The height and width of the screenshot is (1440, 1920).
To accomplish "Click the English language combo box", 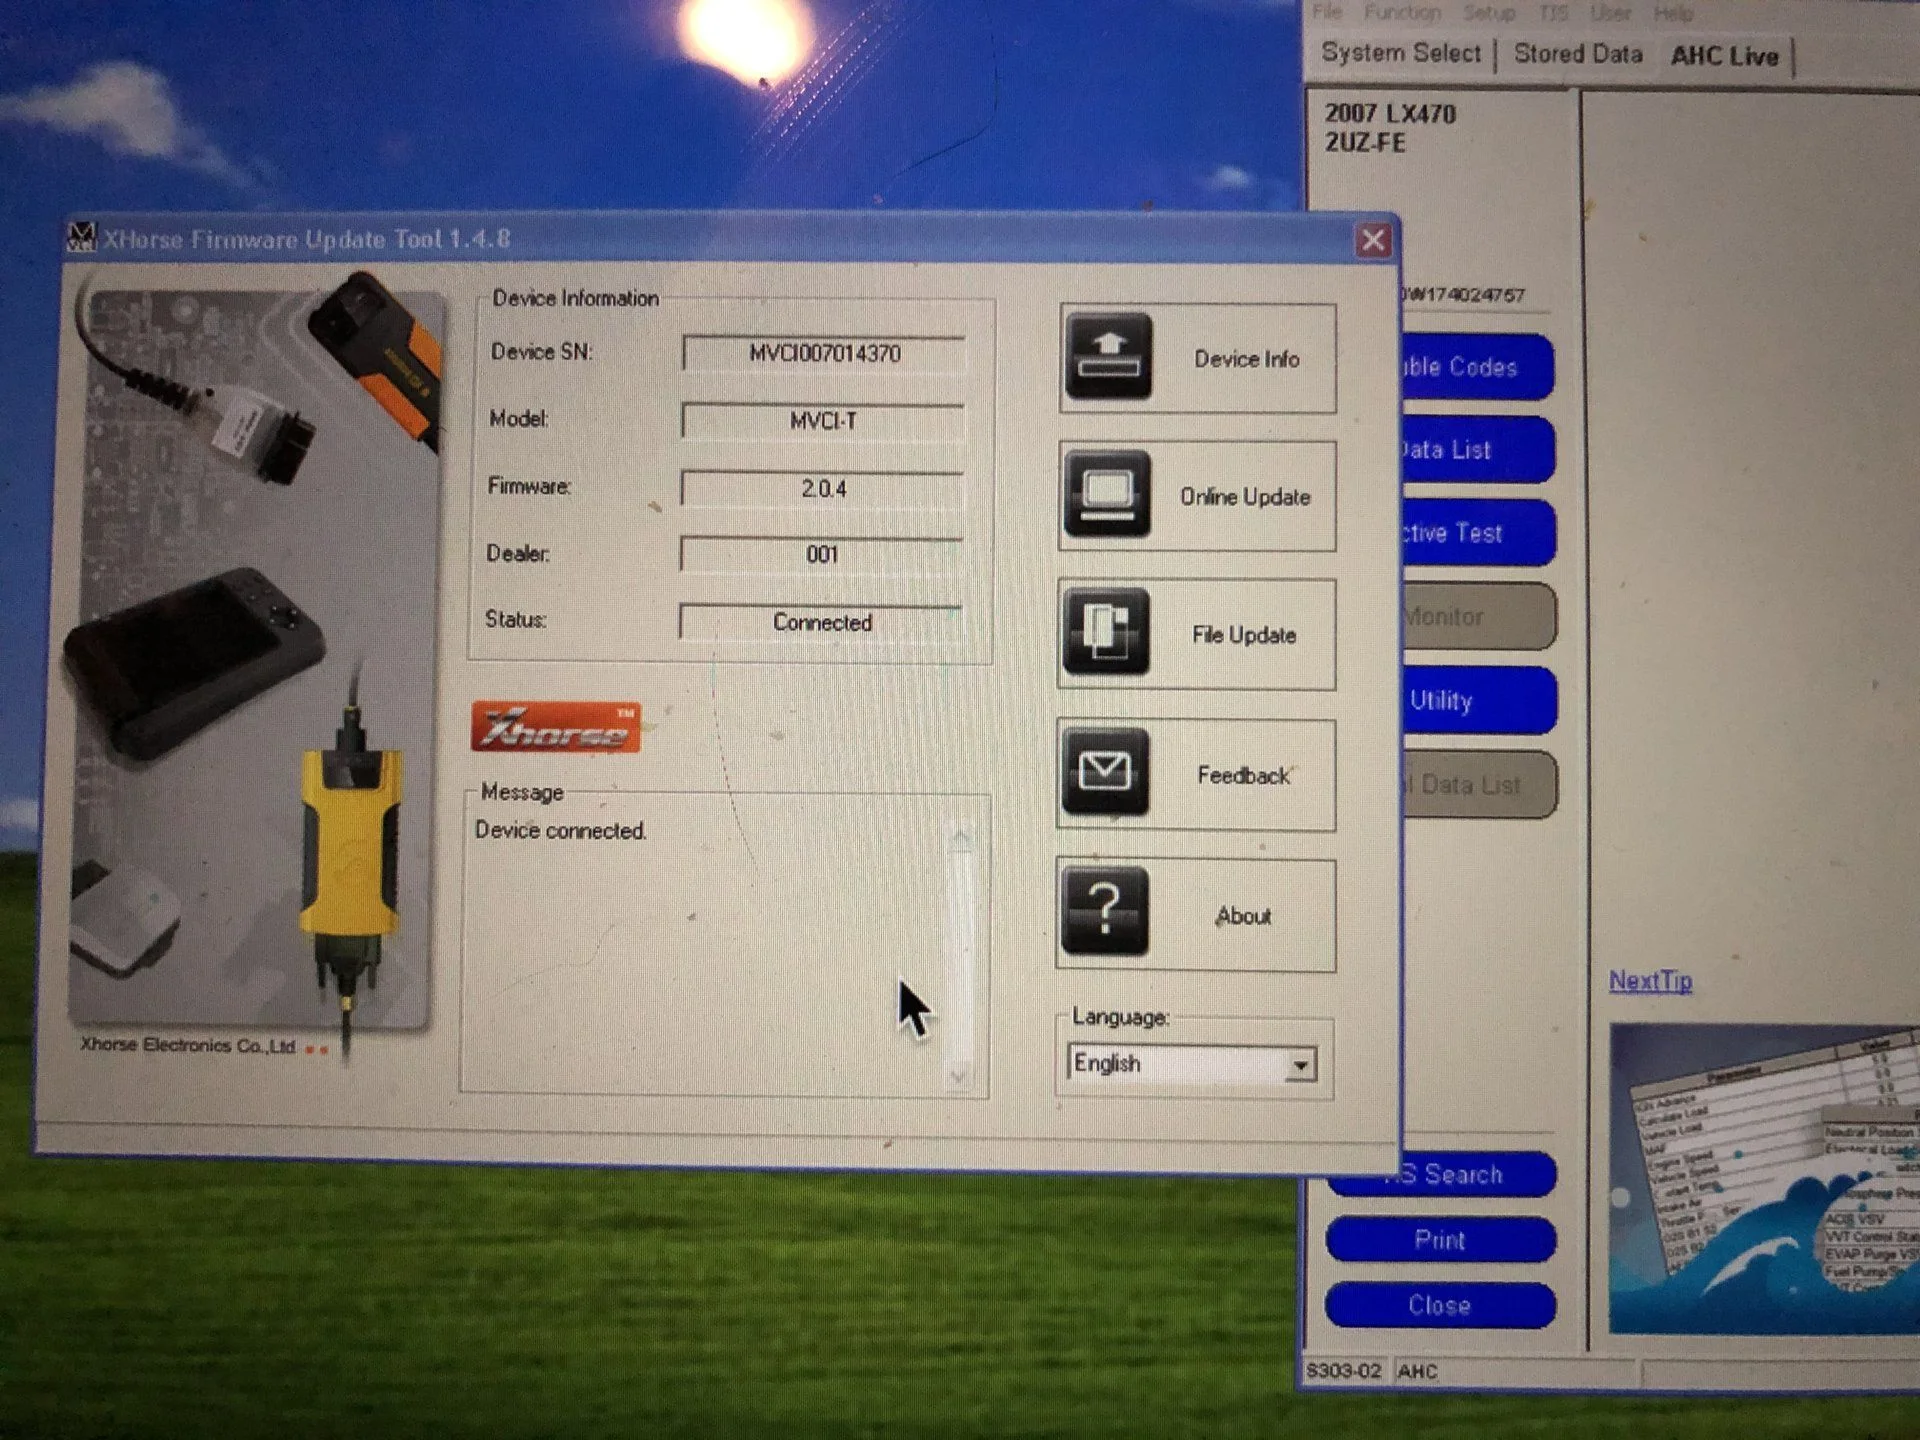I will click(1178, 1063).
